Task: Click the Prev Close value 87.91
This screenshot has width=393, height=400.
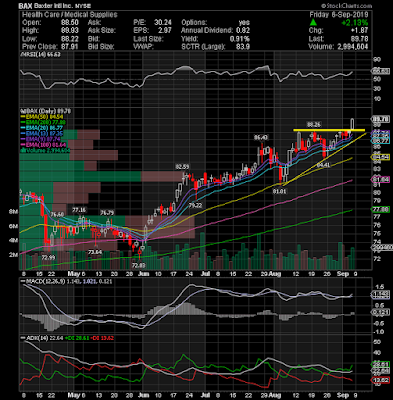Action: click(70, 47)
